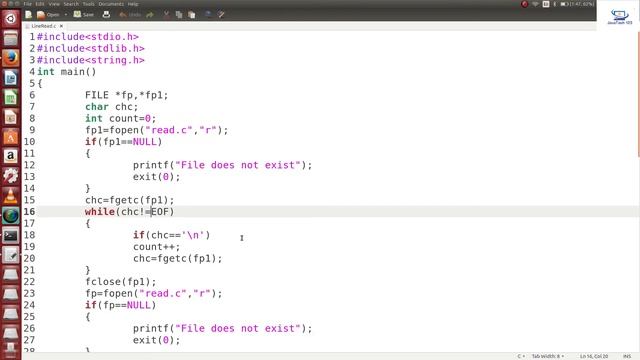Switch to gedit text editor launcher icon
Image resolution: width=640 pixels, height=360 pixels.
[11, 255]
